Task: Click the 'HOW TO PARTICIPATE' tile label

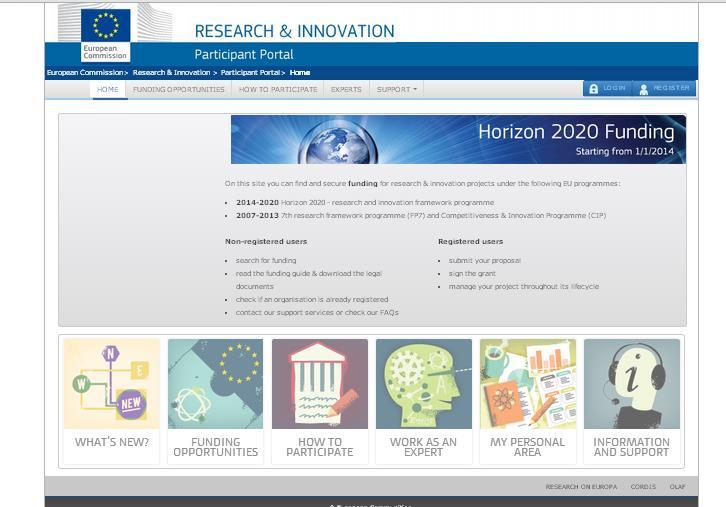Action: (320, 447)
